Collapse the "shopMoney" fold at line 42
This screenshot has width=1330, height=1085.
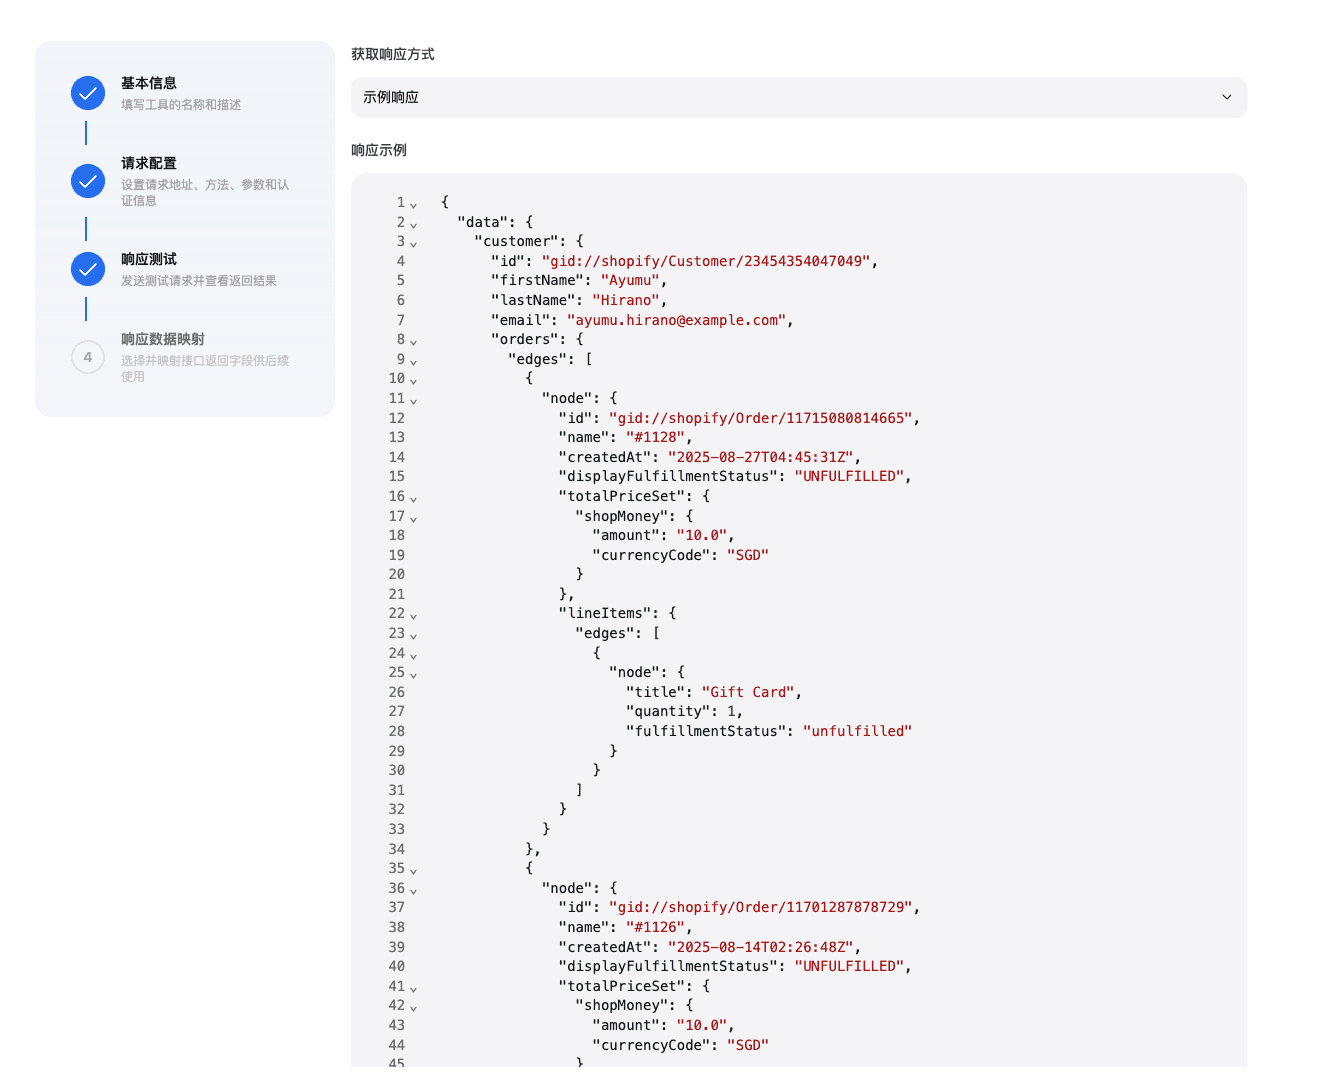413,1007
